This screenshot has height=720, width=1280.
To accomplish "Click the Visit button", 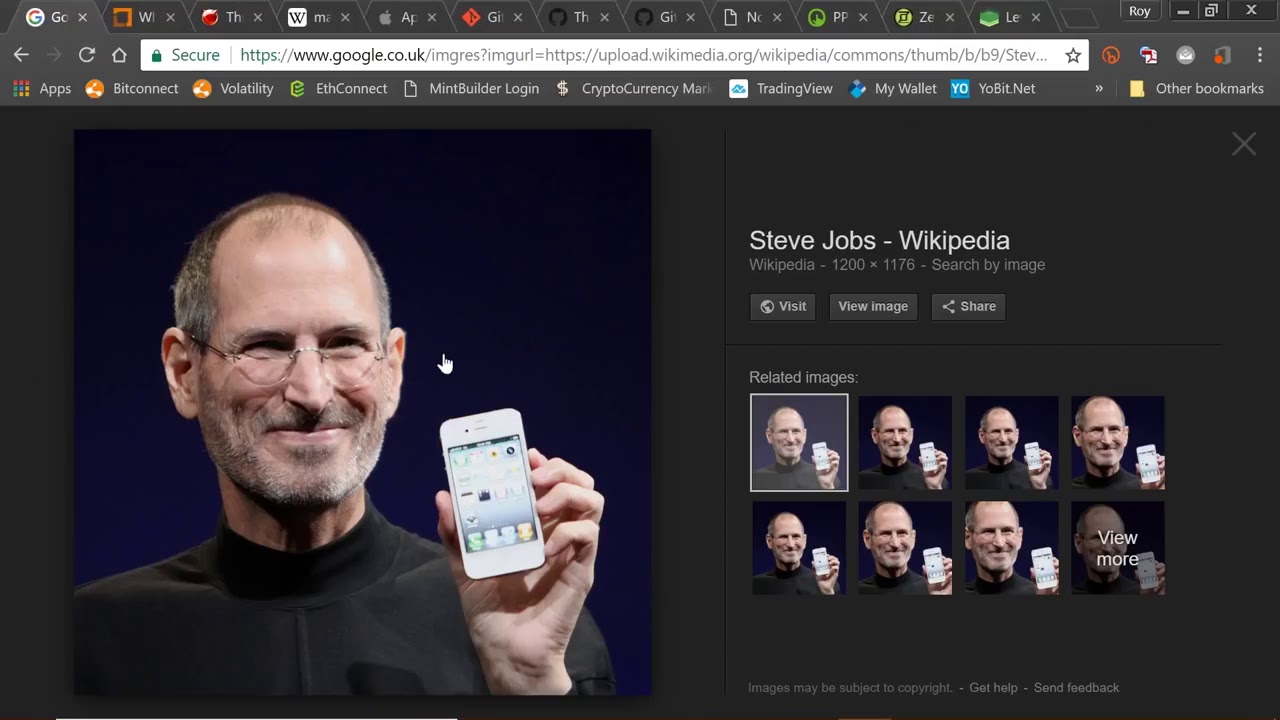I will pos(783,306).
